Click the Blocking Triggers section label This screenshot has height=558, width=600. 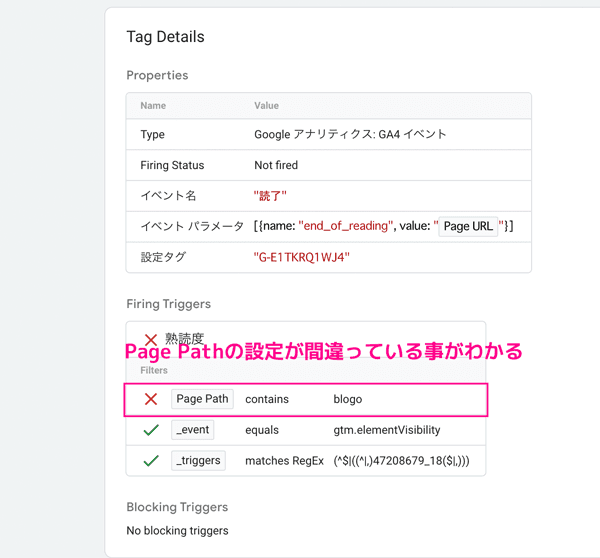tap(177, 507)
